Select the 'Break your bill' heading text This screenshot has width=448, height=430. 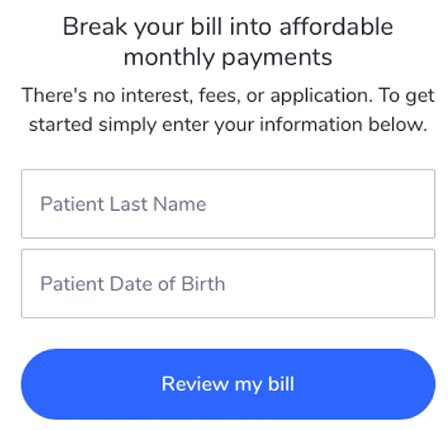[228, 42]
